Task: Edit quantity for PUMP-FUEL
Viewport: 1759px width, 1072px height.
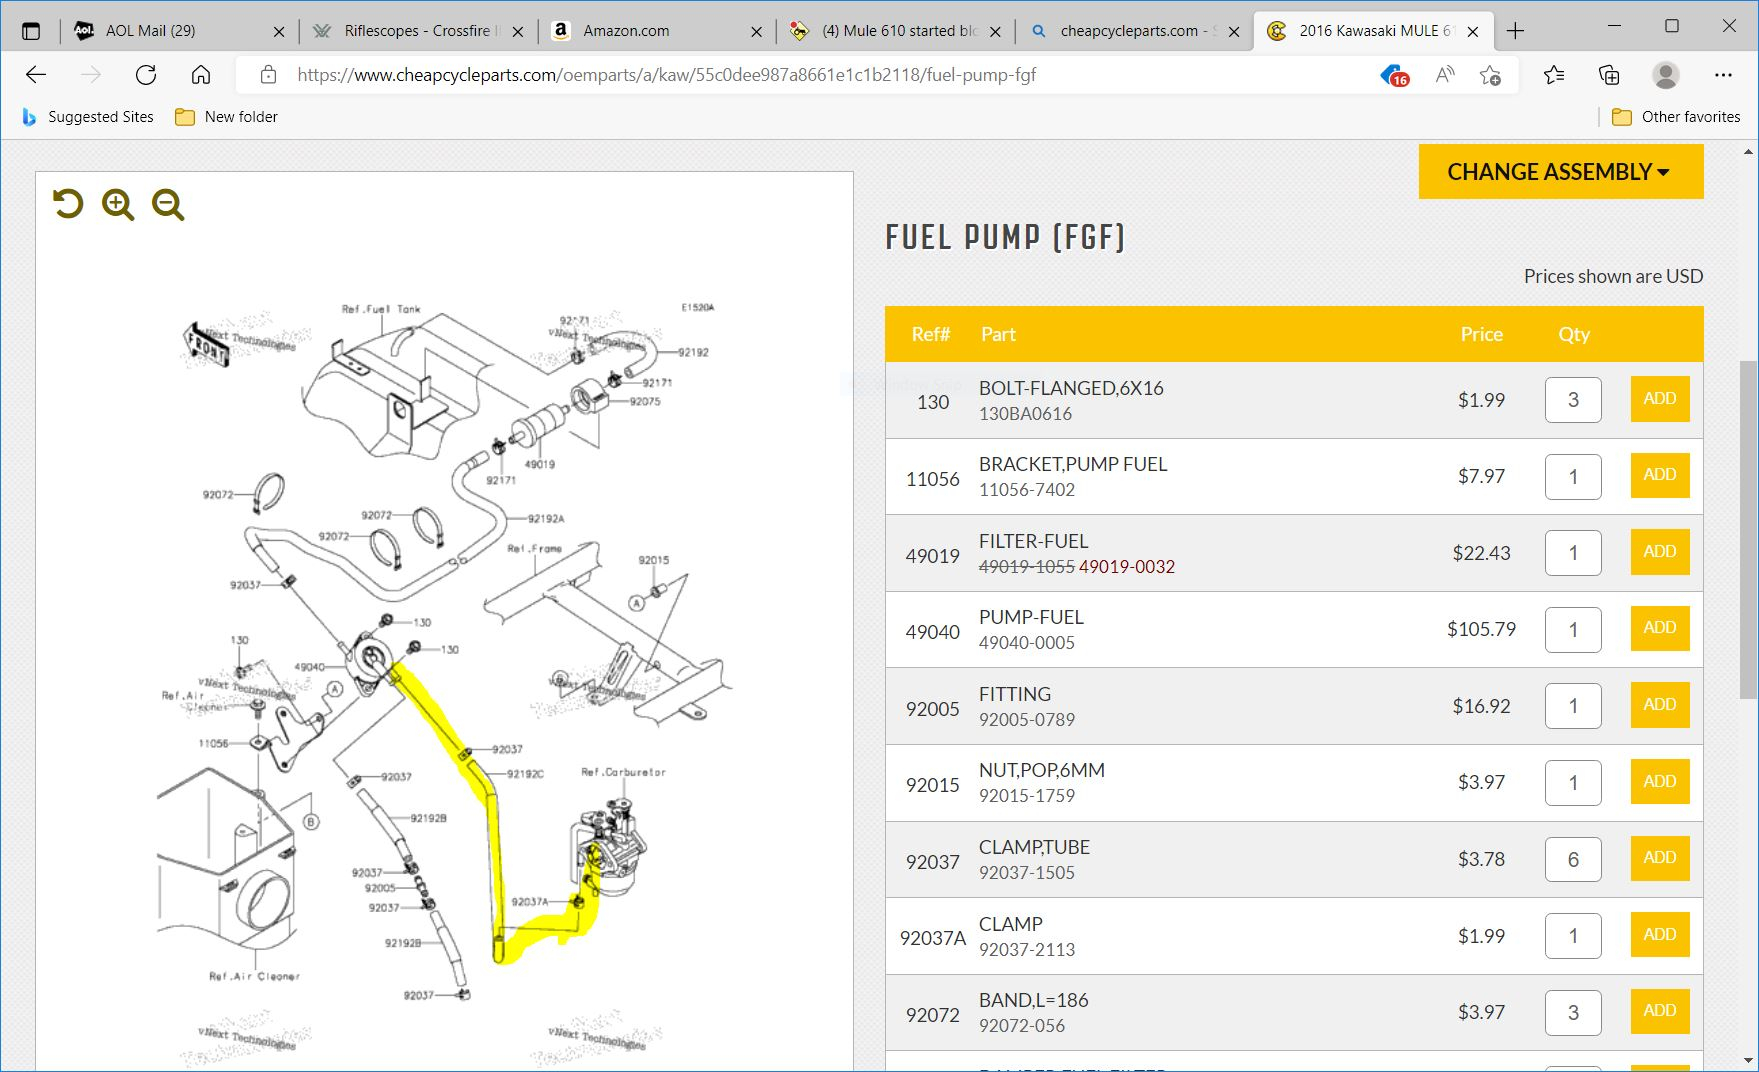Action: click(x=1573, y=630)
